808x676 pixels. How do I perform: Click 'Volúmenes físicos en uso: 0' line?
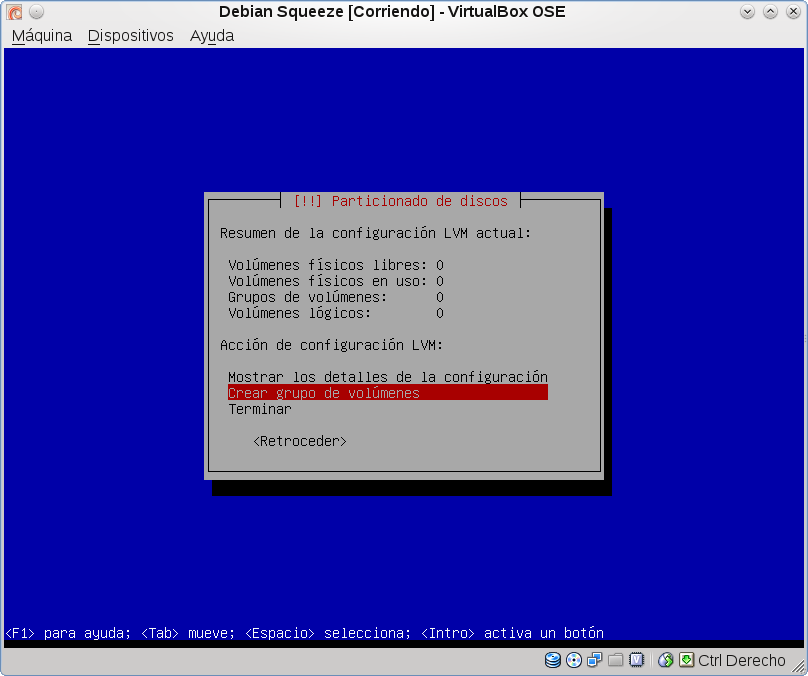tap(336, 281)
